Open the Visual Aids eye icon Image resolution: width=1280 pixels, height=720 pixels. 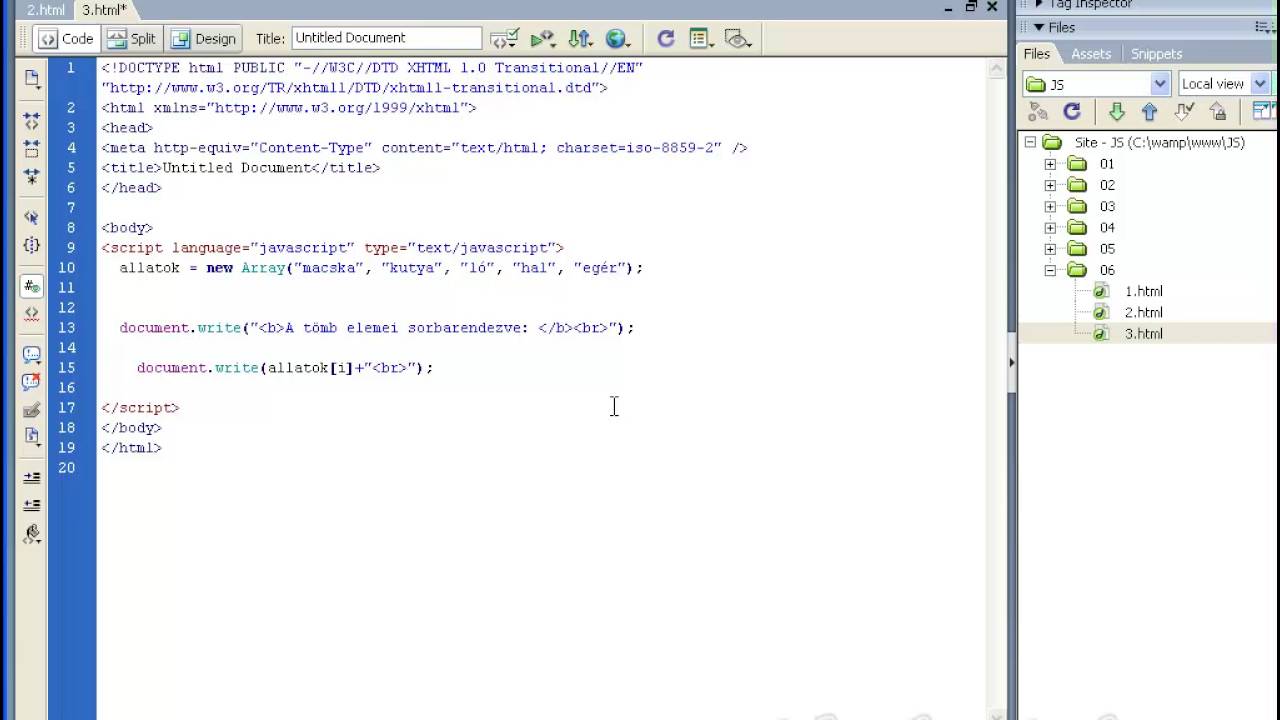coord(738,39)
